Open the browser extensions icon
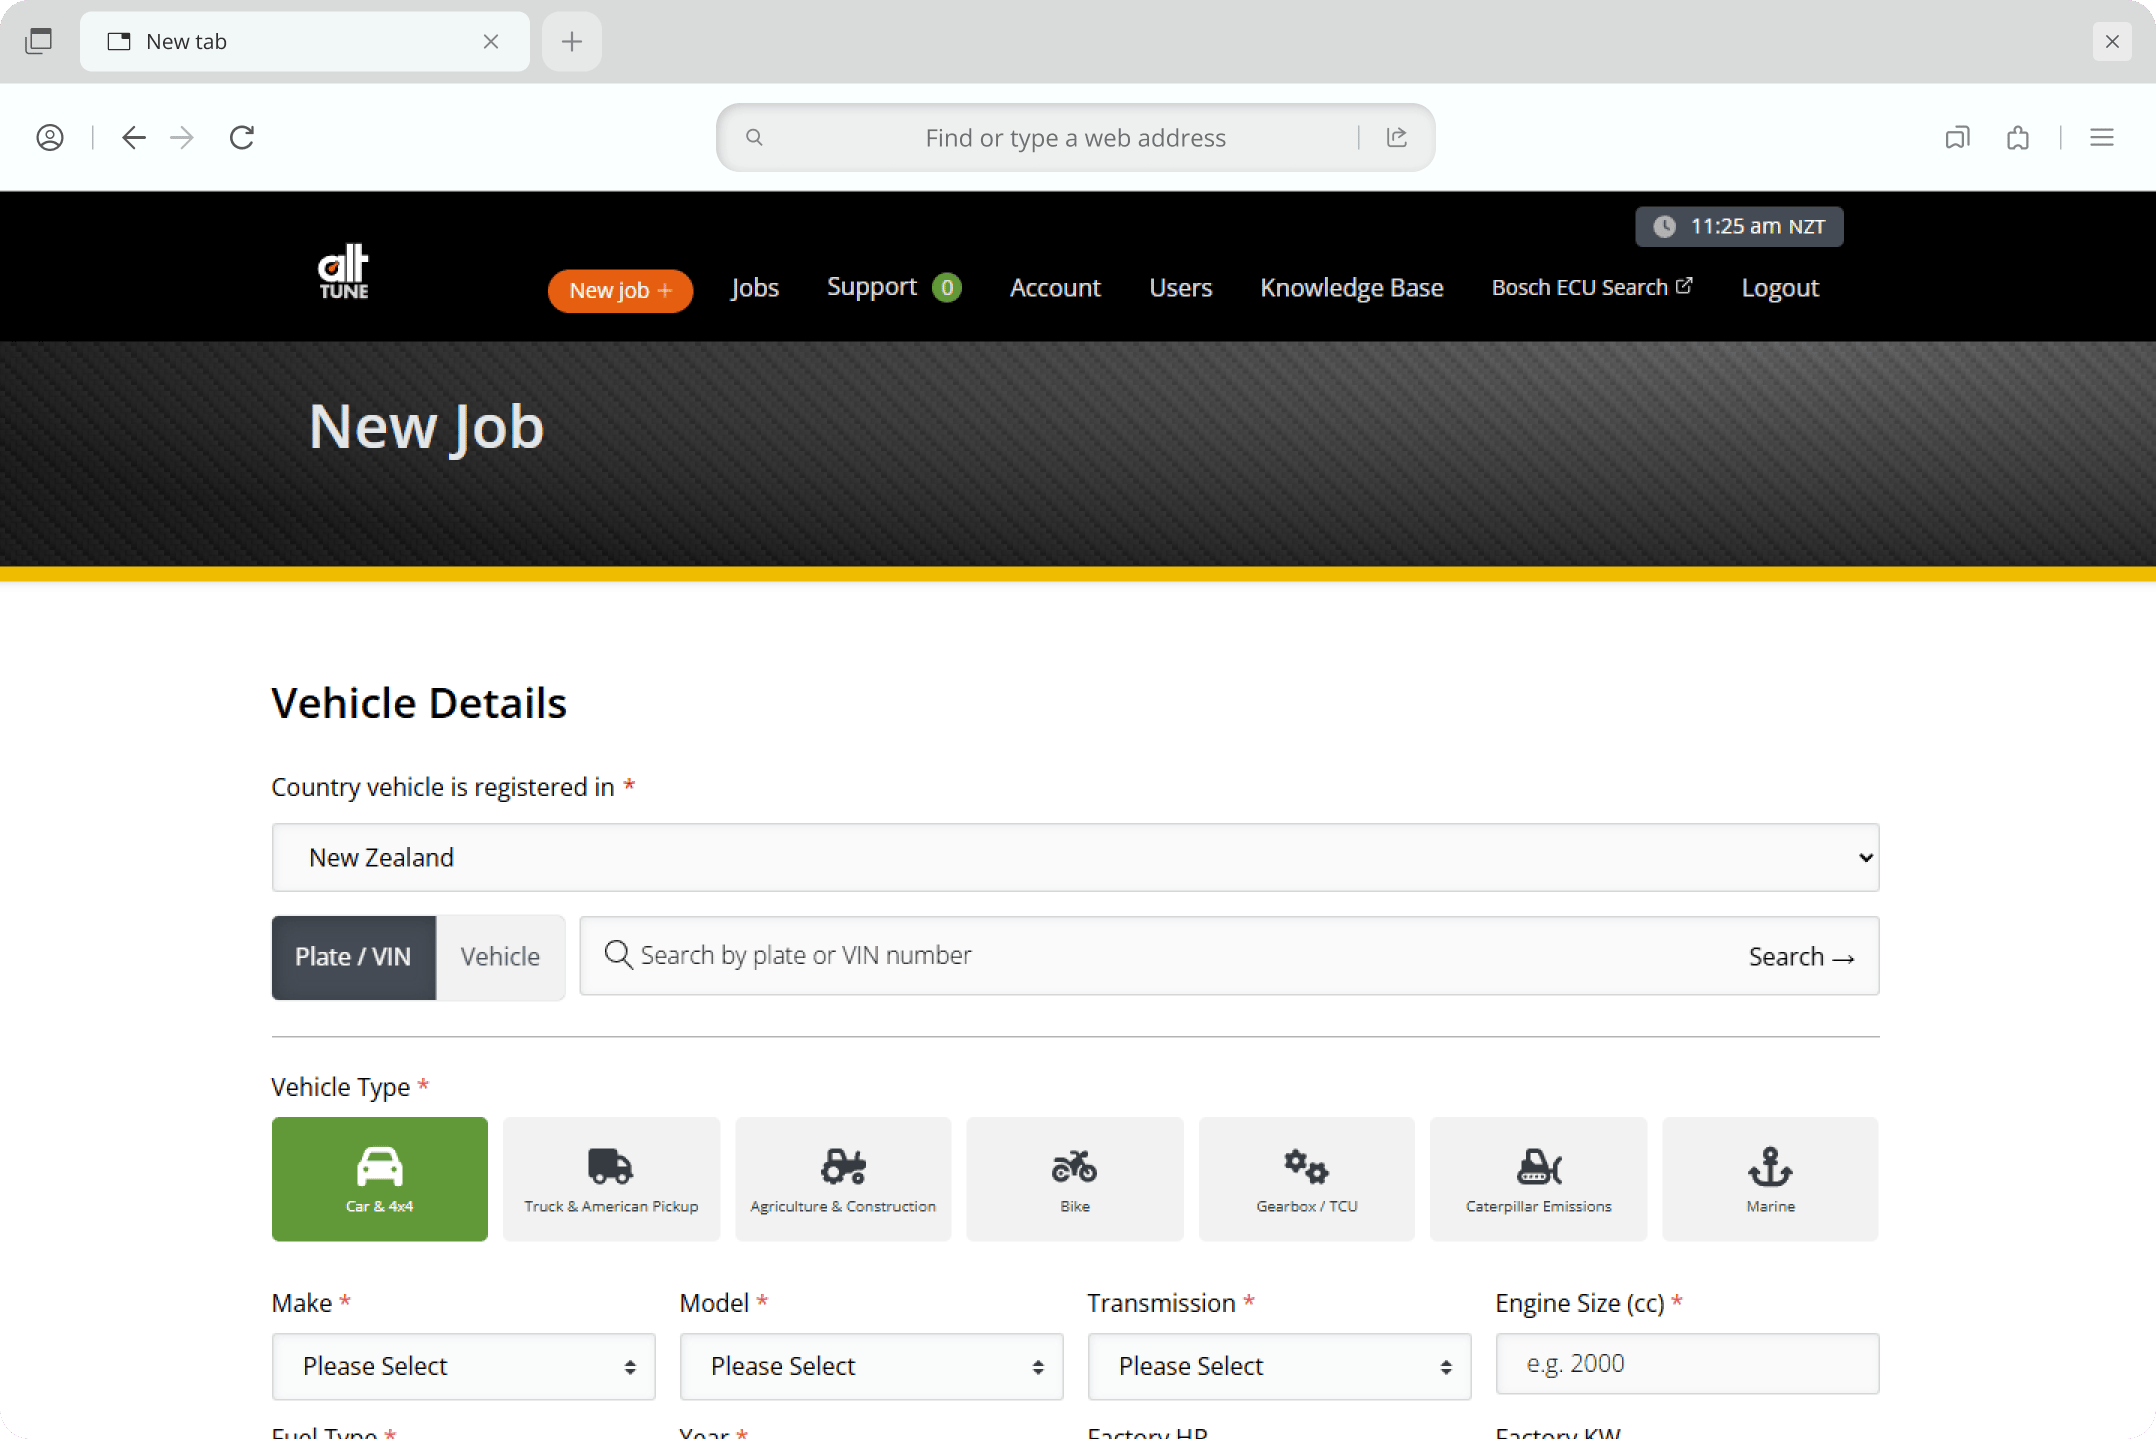Screen dimensions: 2156x1439 (2018, 138)
